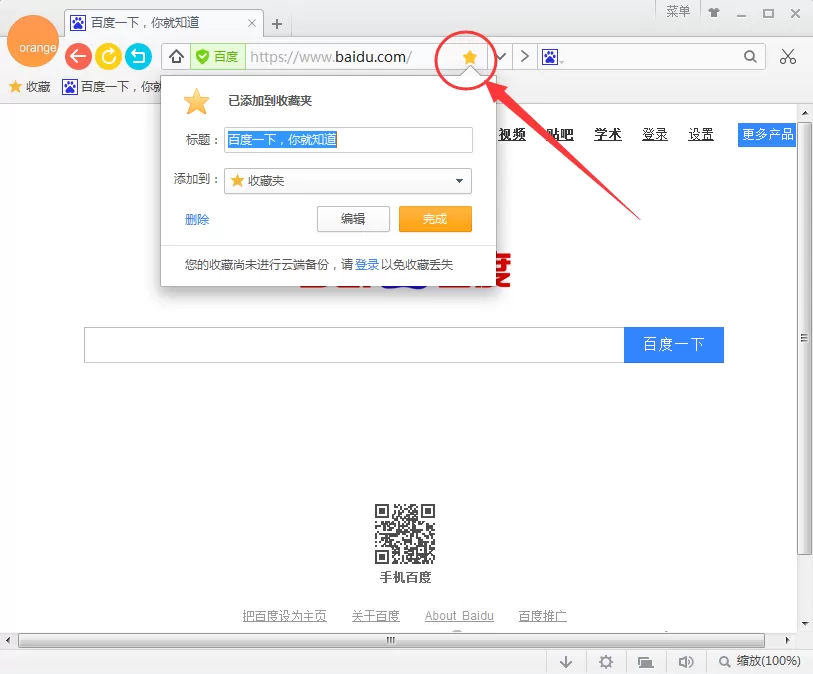Open the downloads arrow in status bar

click(x=566, y=662)
